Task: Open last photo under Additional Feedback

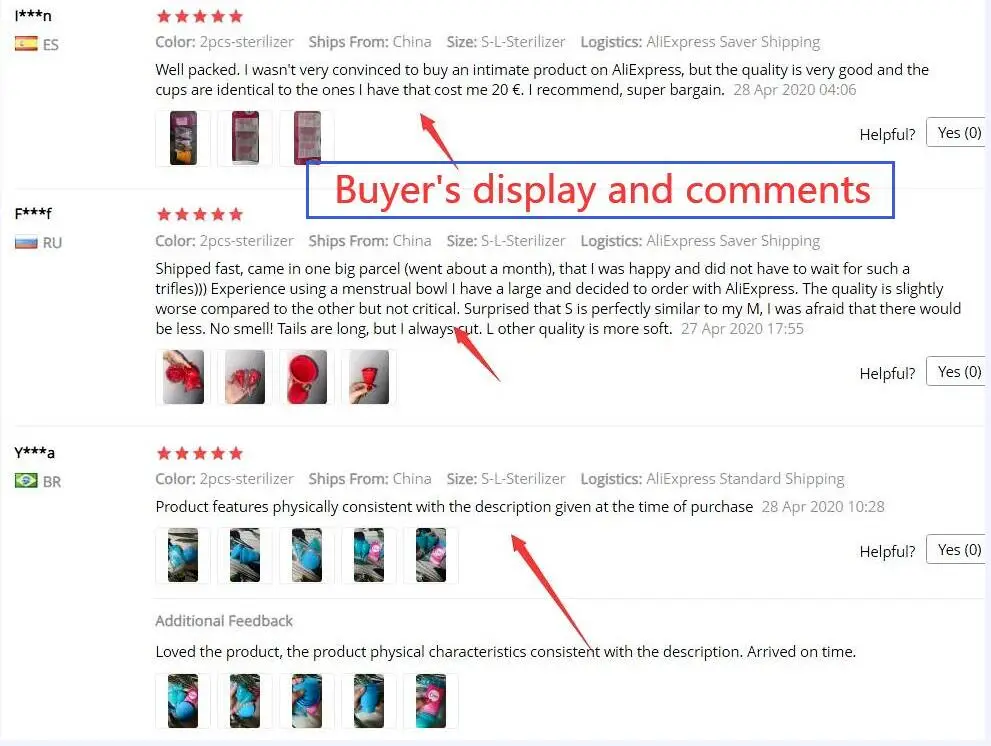Action: (431, 700)
